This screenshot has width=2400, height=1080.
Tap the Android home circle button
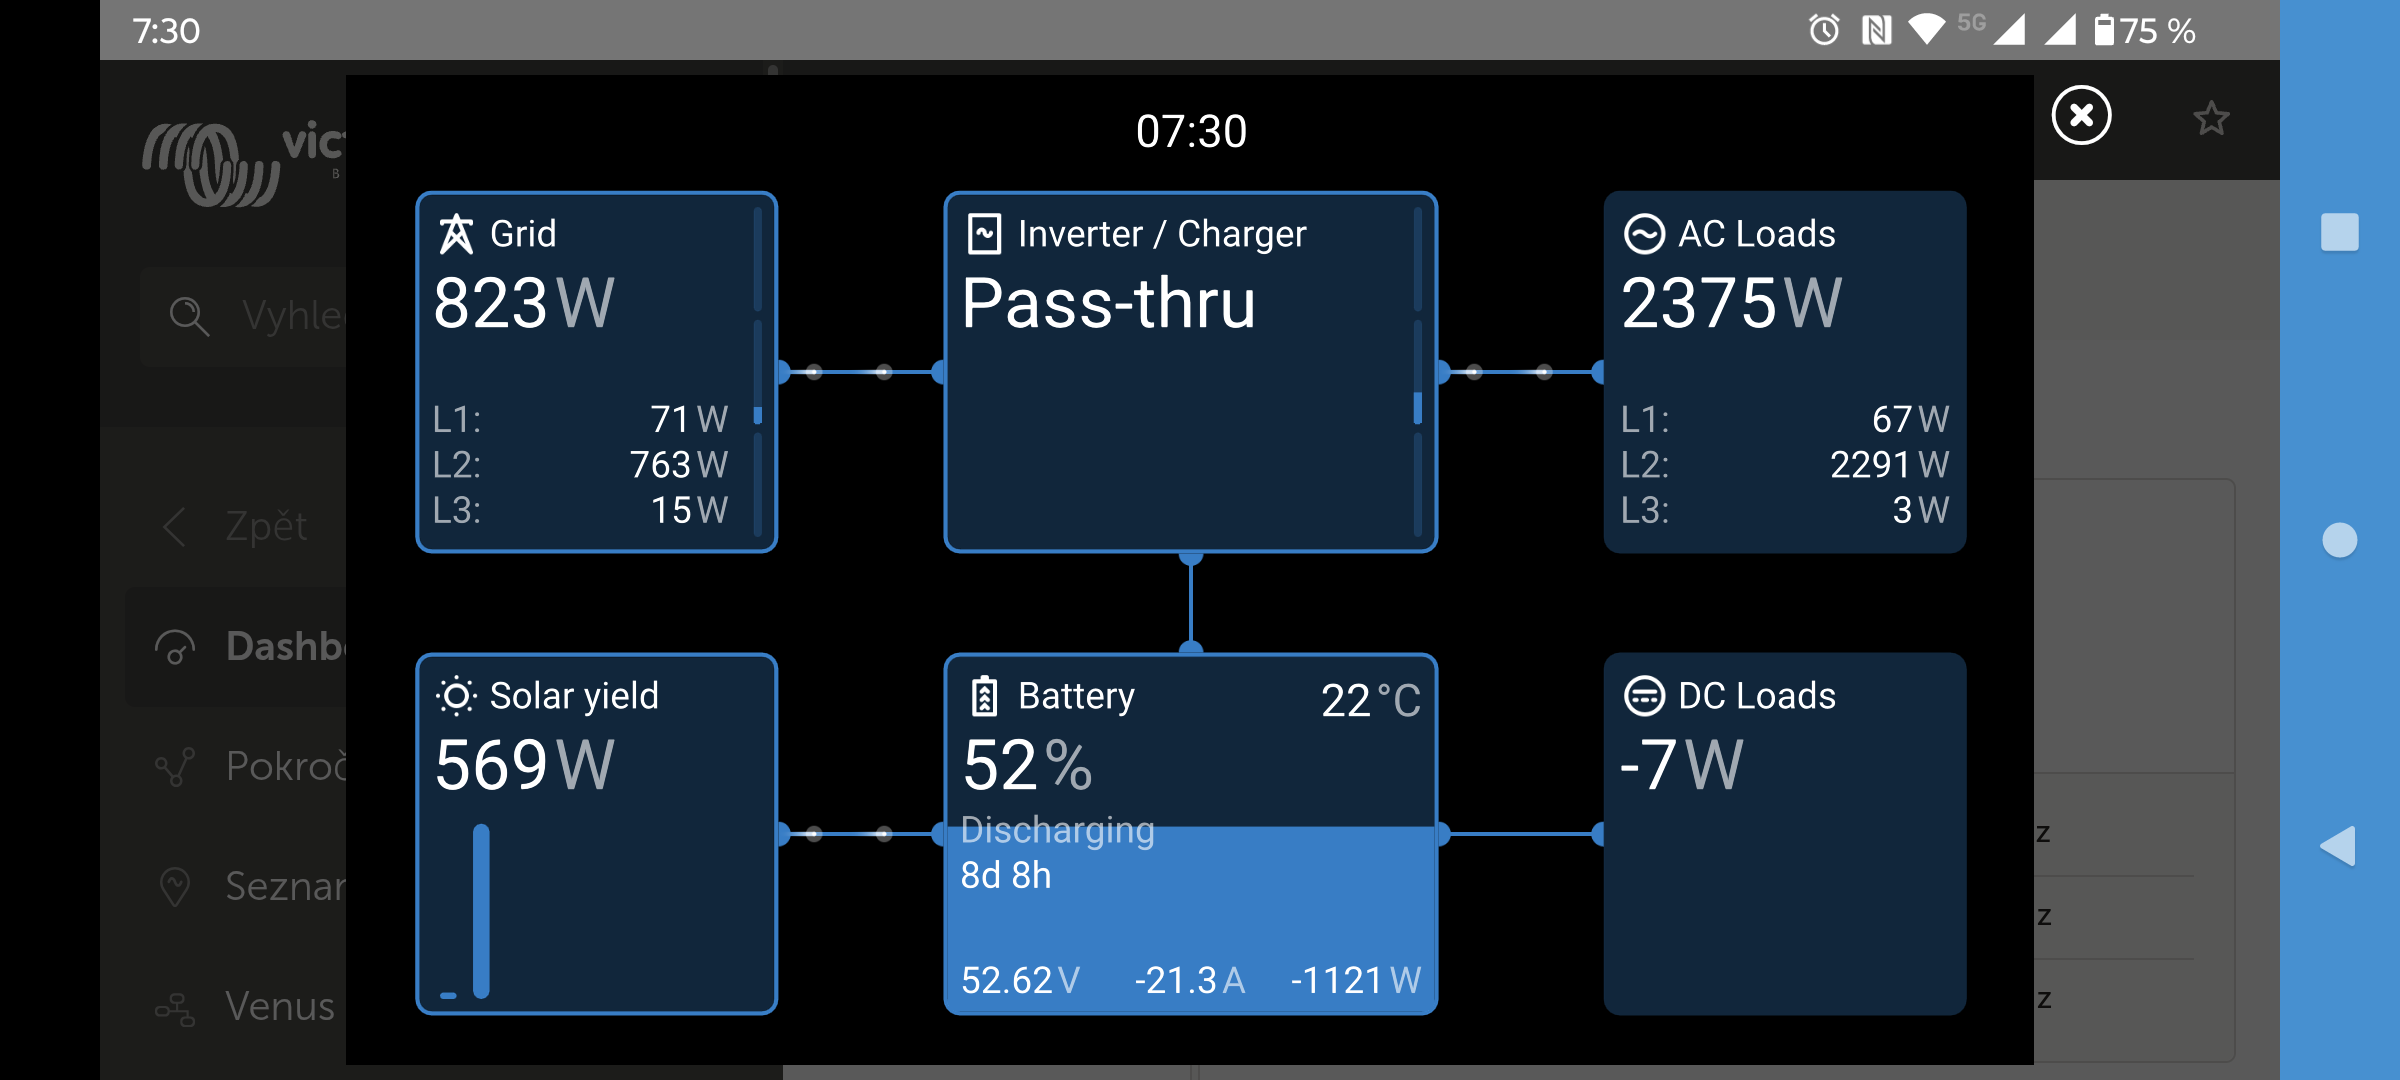pos(2339,541)
